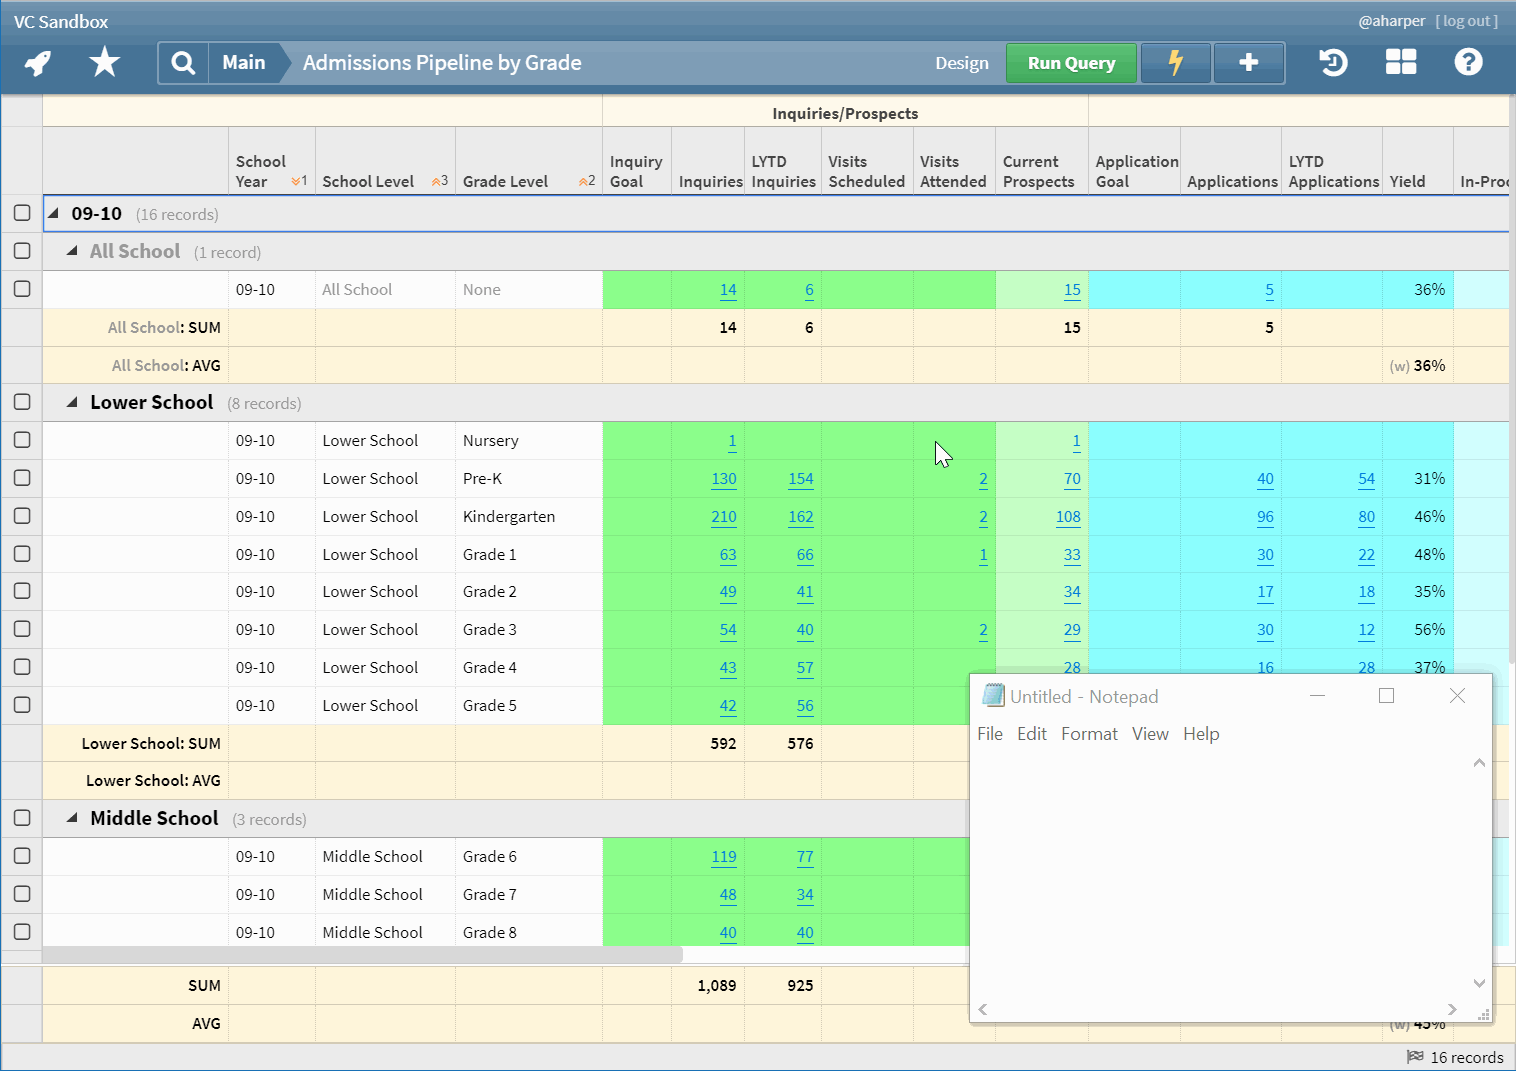
Task: Tick the checkbox for Grade 6 row
Action: (22, 856)
